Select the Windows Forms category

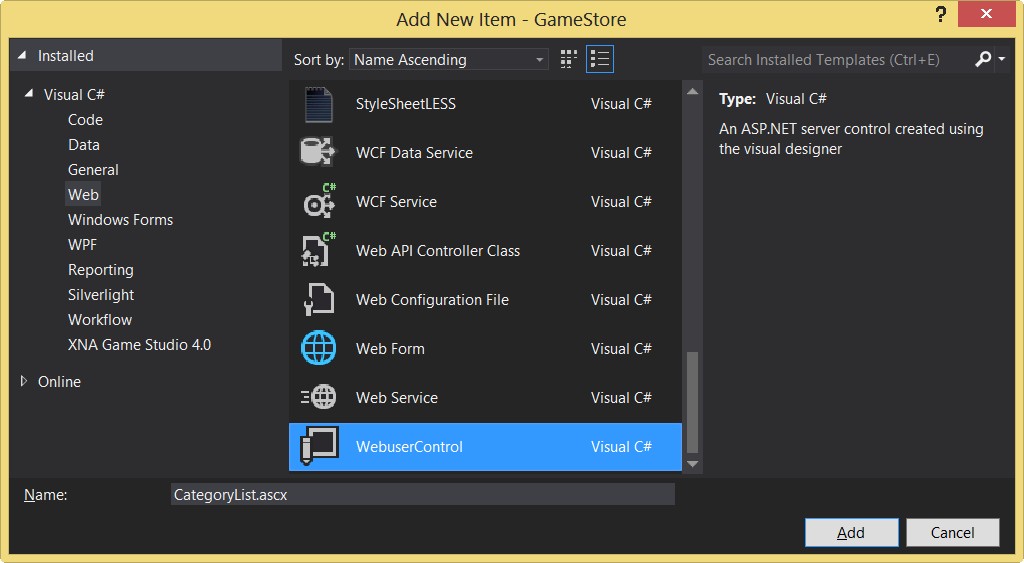tap(120, 219)
